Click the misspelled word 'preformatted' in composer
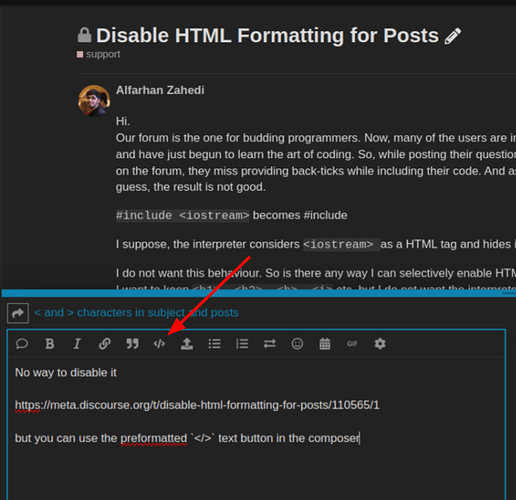The width and height of the screenshot is (516, 500). (x=154, y=438)
